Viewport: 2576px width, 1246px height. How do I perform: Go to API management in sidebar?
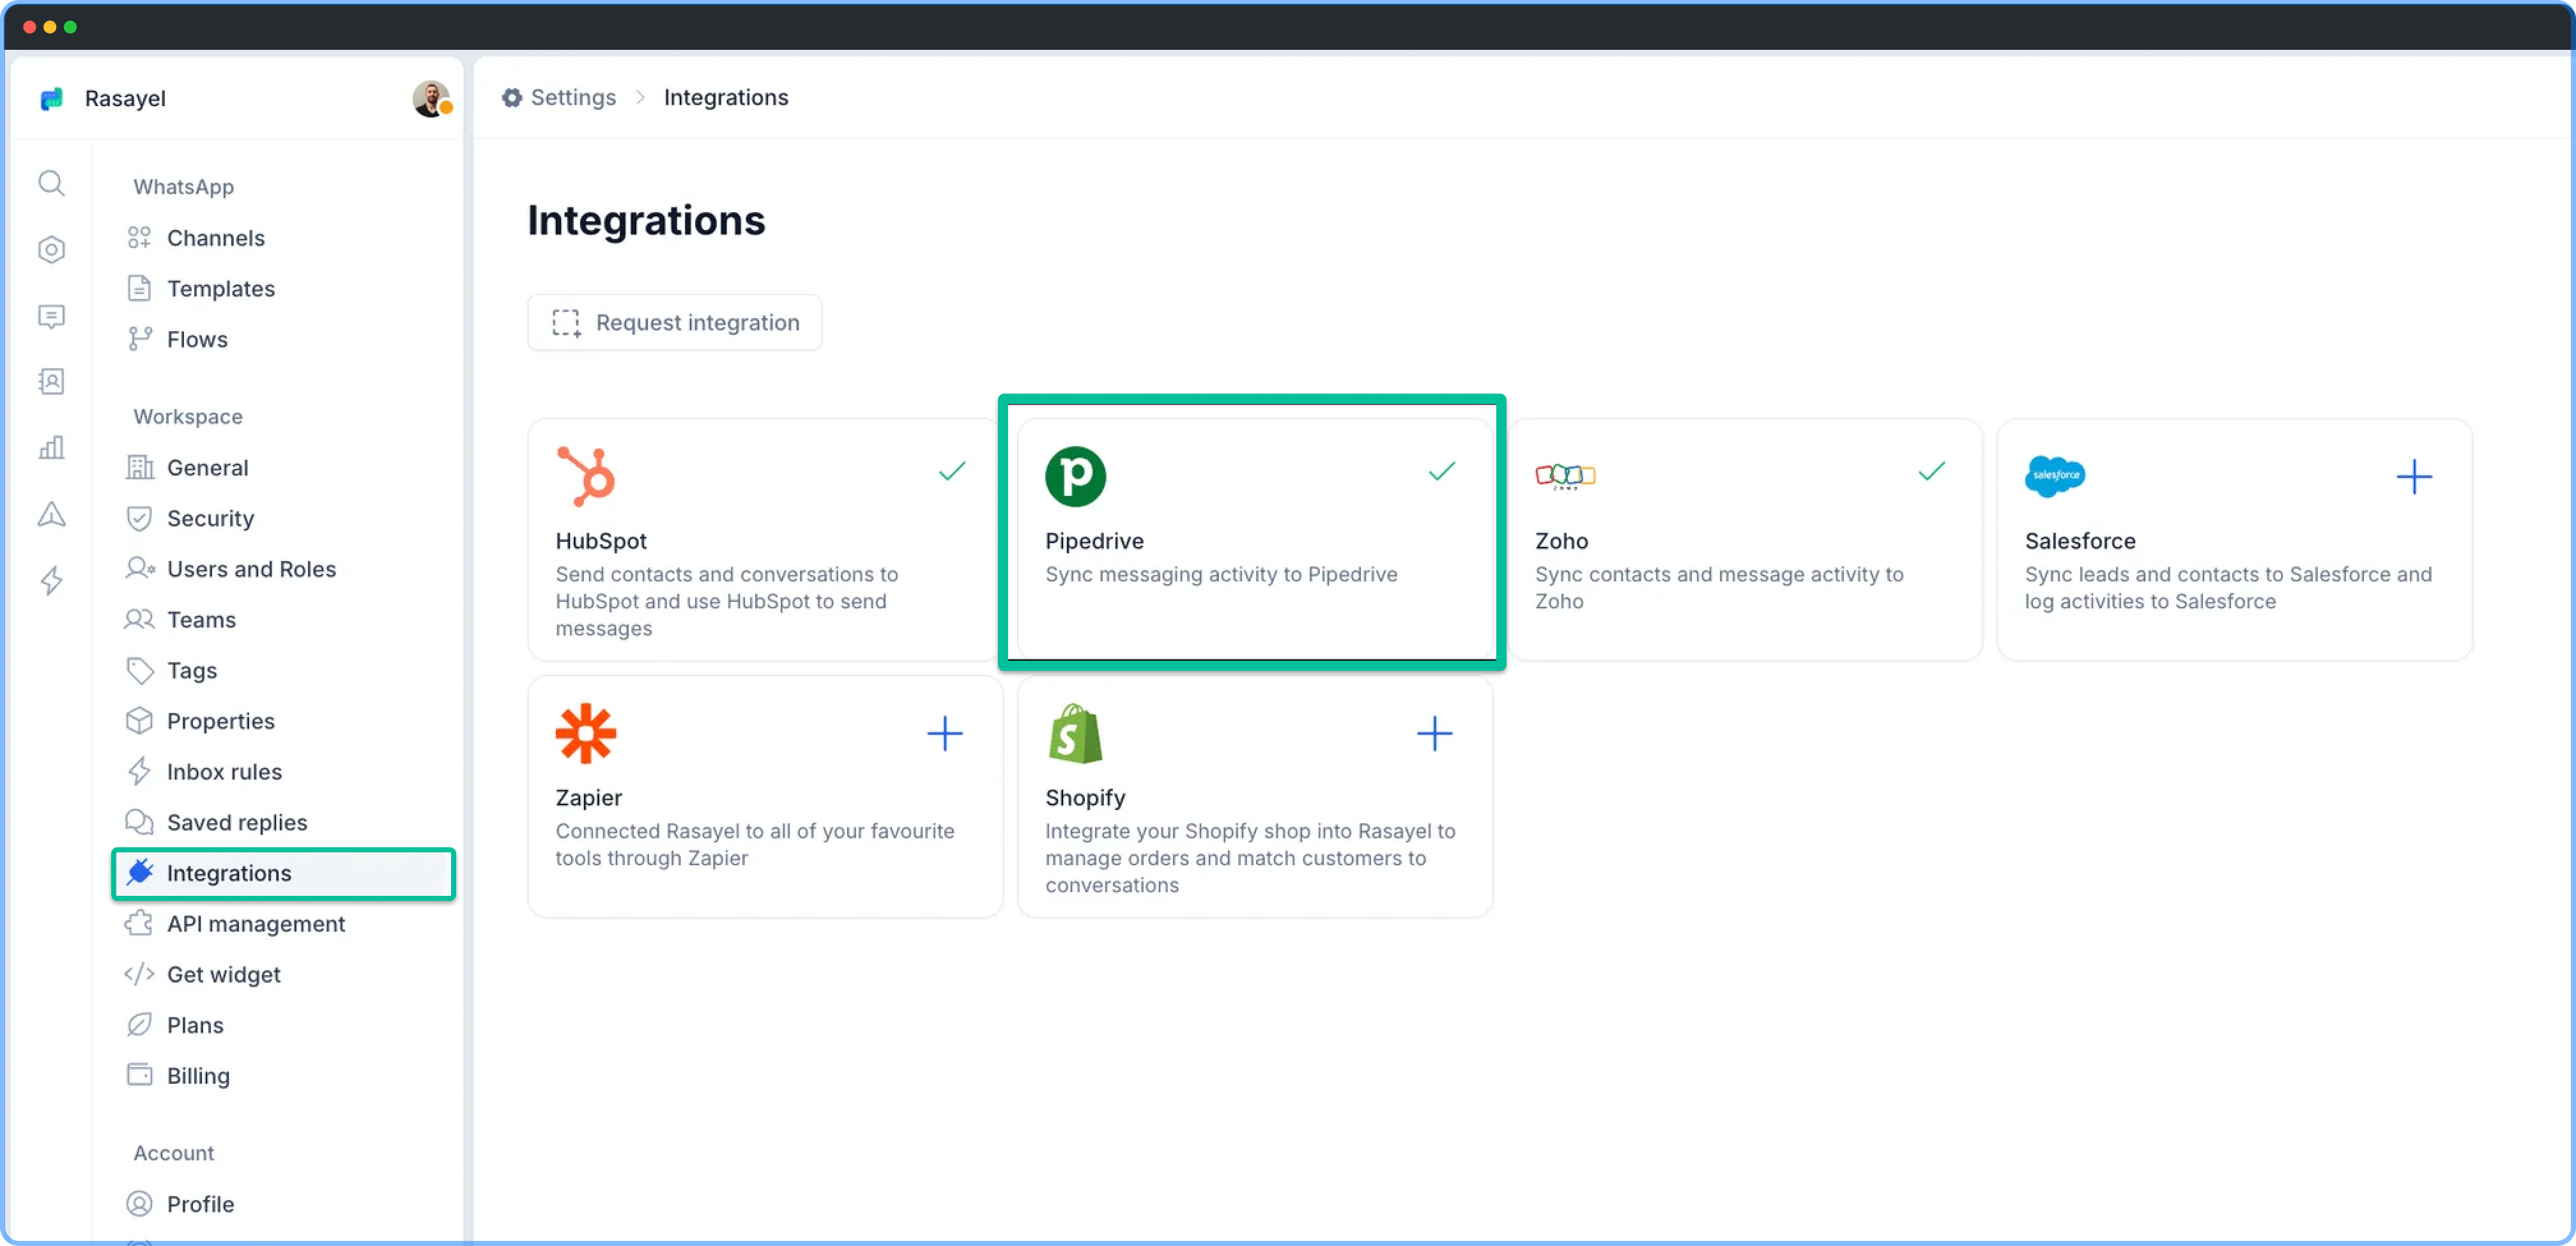tap(255, 923)
